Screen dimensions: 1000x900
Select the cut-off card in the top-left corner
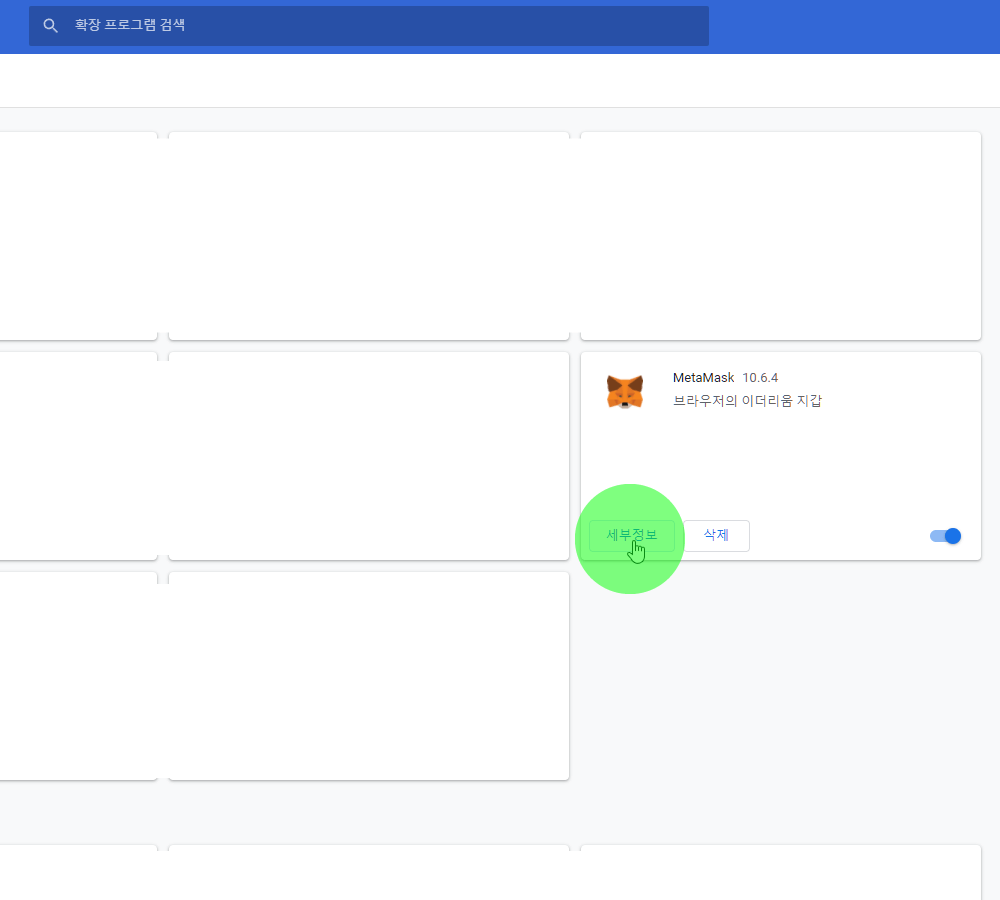point(78,235)
